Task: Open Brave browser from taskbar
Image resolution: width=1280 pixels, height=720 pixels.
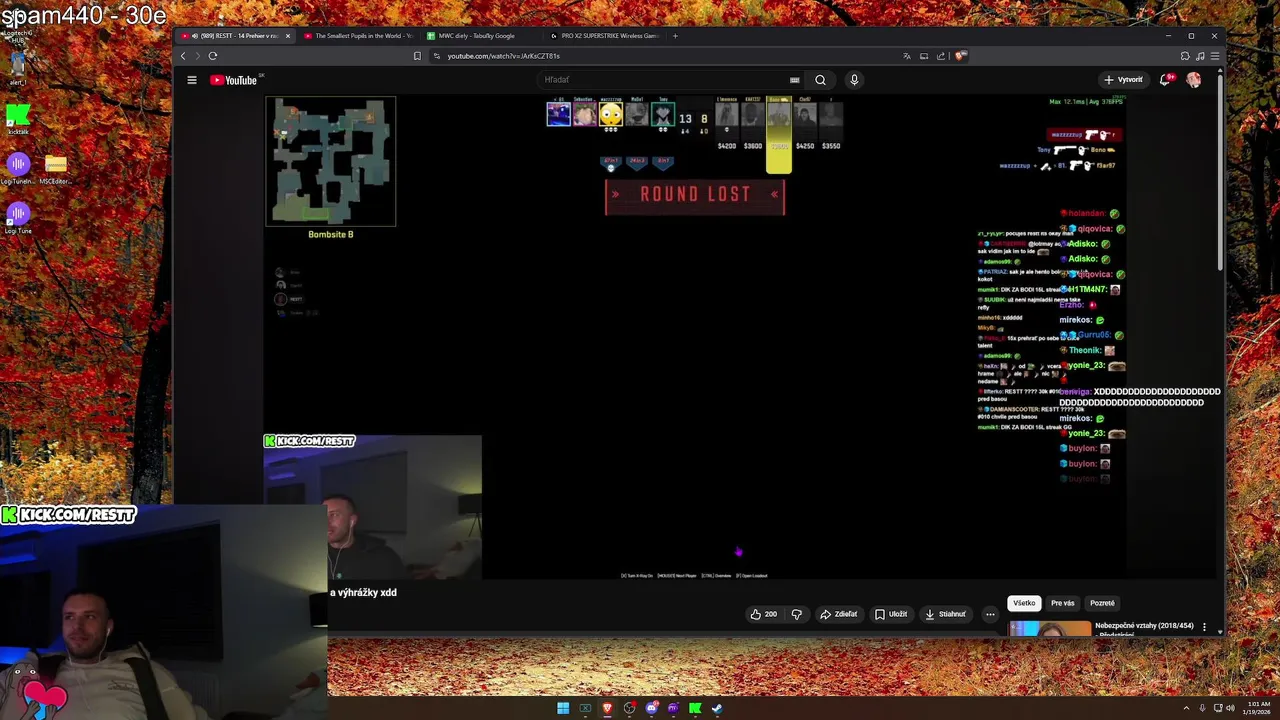Action: coord(607,708)
